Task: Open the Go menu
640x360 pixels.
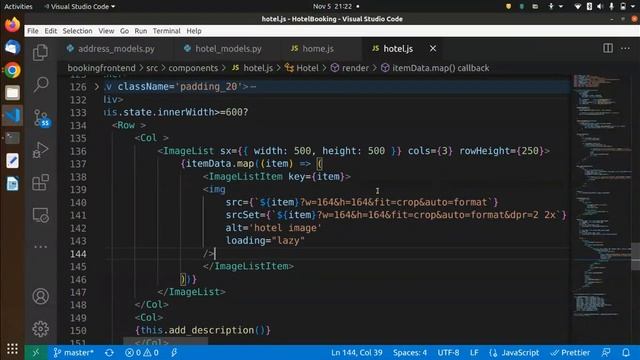Action: tap(124, 31)
